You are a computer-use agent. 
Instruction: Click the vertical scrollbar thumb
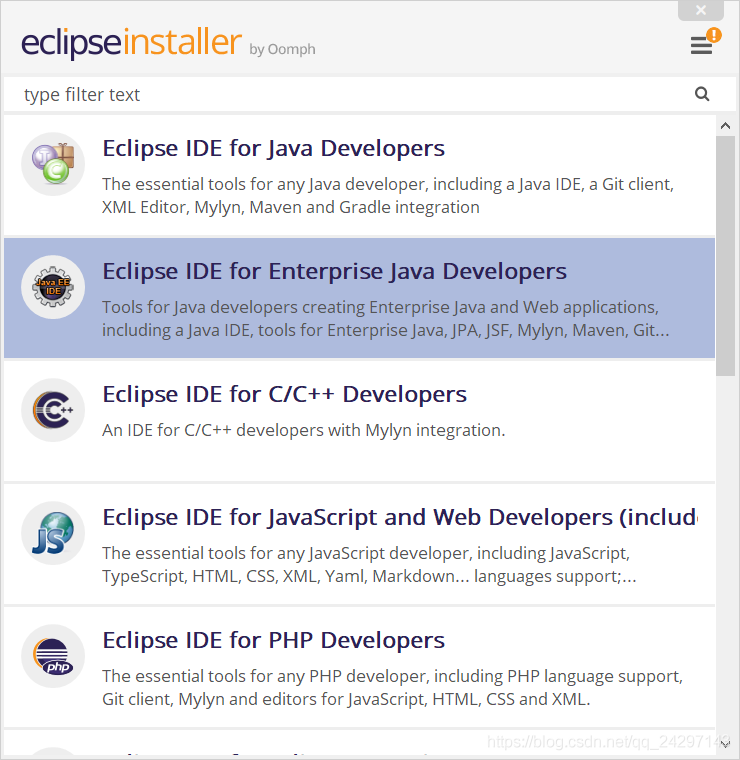tap(725, 255)
